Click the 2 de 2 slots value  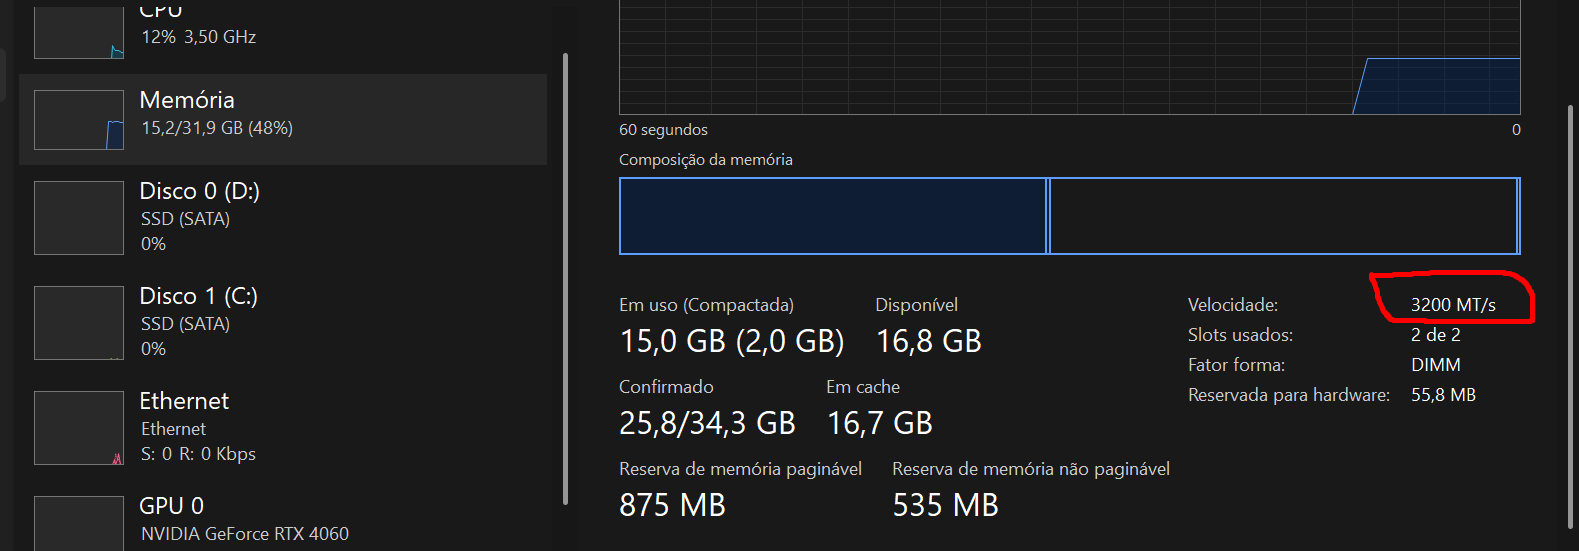tap(1435, 335)
